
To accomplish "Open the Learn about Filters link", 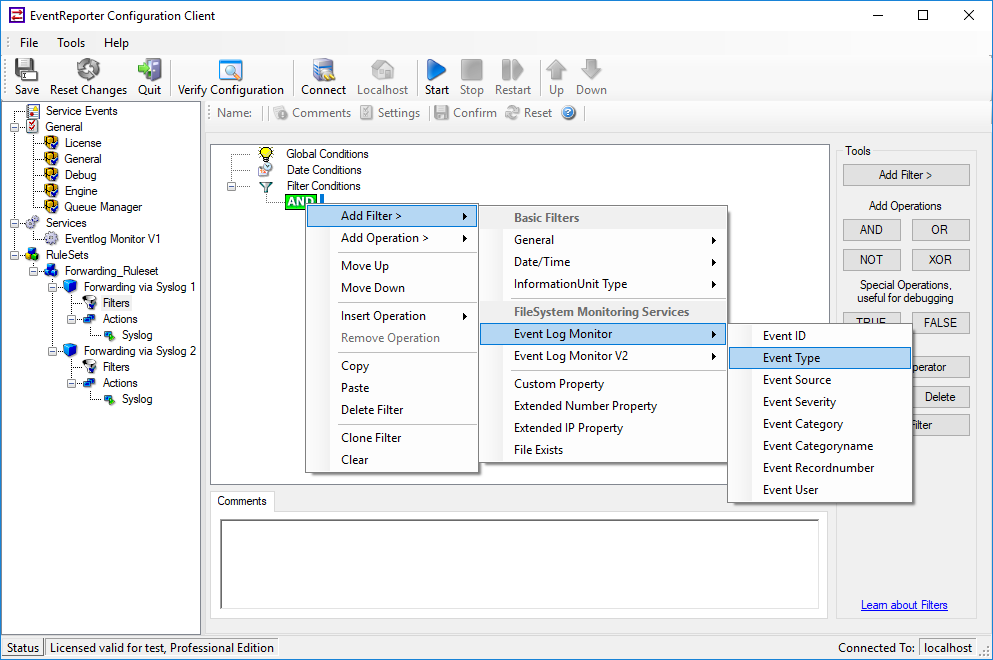I will coord(904,605).
